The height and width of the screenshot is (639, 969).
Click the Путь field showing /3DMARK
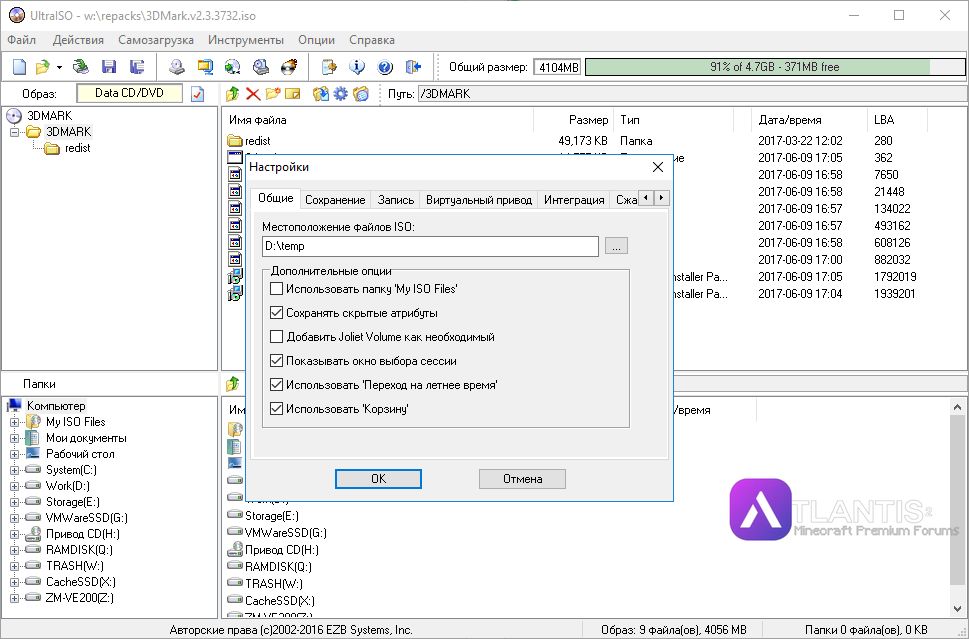pyautogui.click(x=692, y=94)
